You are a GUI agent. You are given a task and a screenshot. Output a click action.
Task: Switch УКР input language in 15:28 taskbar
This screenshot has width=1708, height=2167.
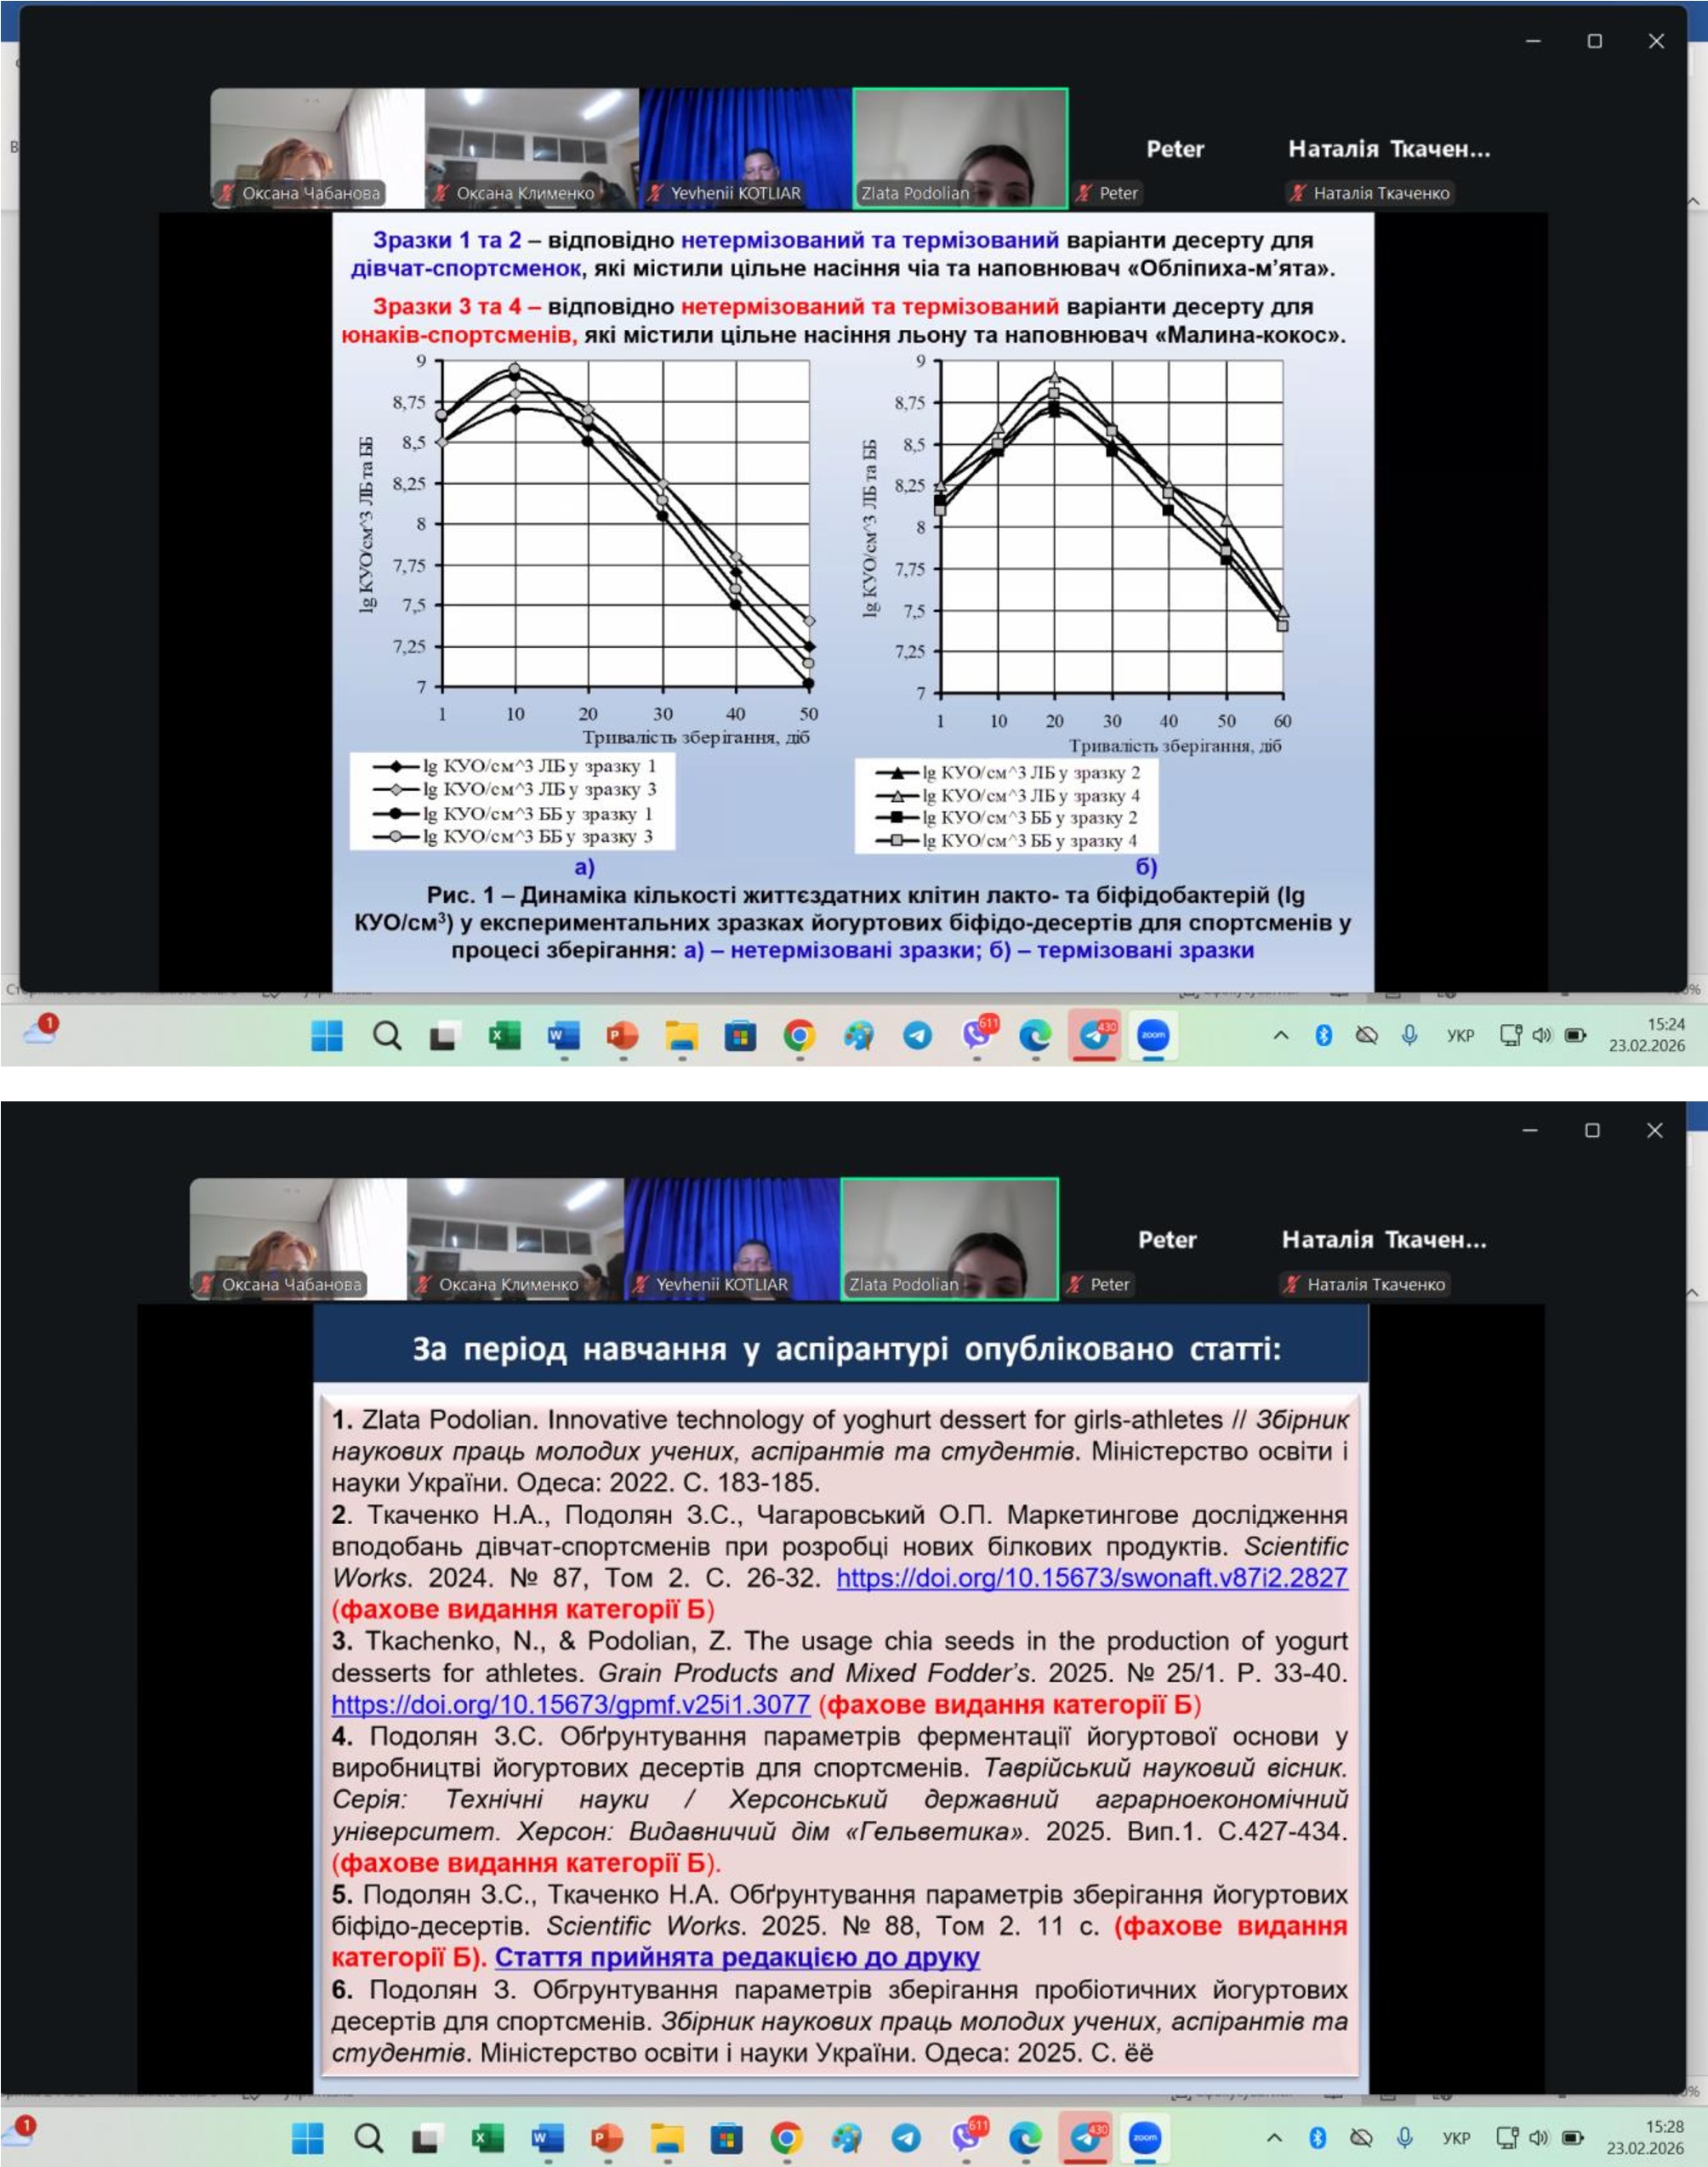[x=1455, y=2138]
